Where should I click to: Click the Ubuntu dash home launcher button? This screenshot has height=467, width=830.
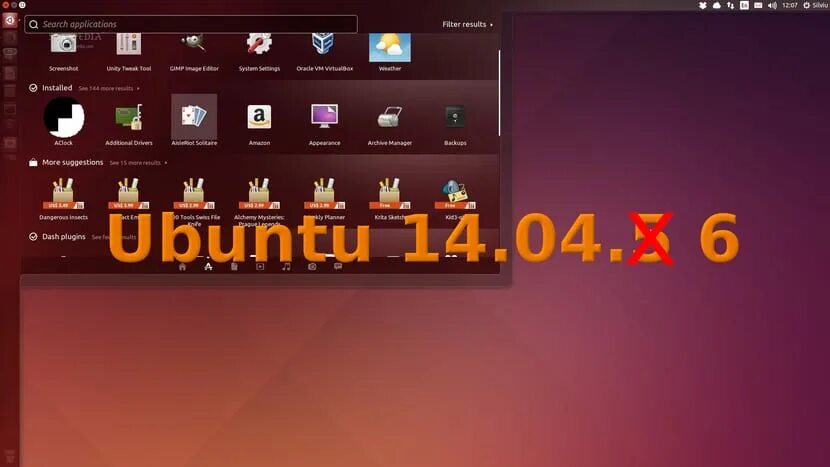10,20
